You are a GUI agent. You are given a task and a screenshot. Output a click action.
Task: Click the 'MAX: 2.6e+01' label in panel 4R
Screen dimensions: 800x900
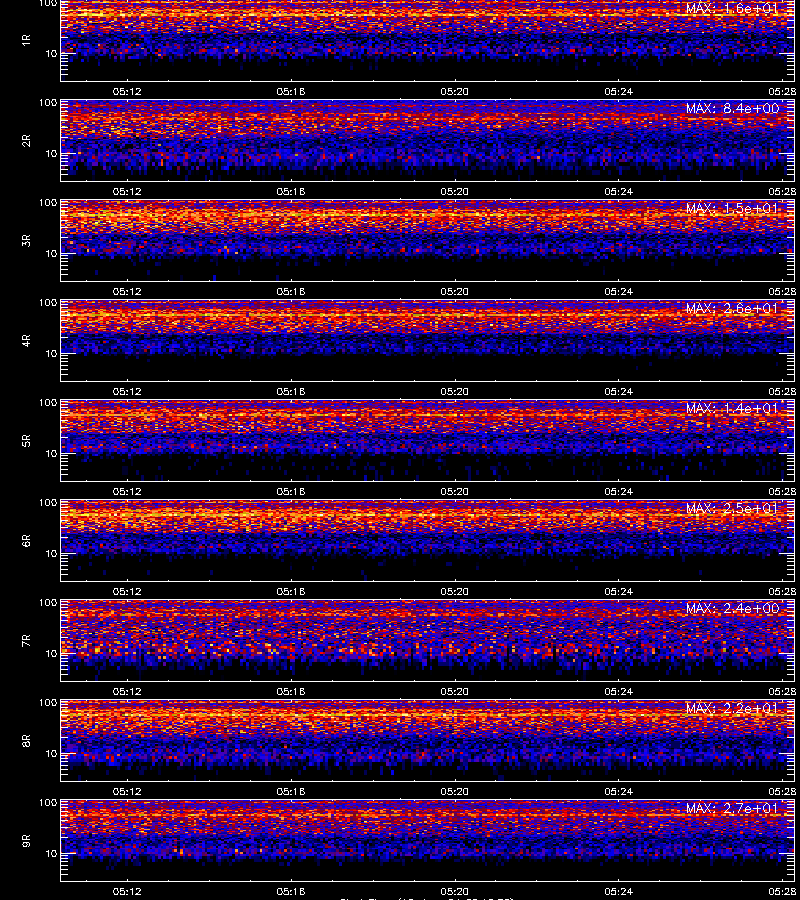click(732, 308)
